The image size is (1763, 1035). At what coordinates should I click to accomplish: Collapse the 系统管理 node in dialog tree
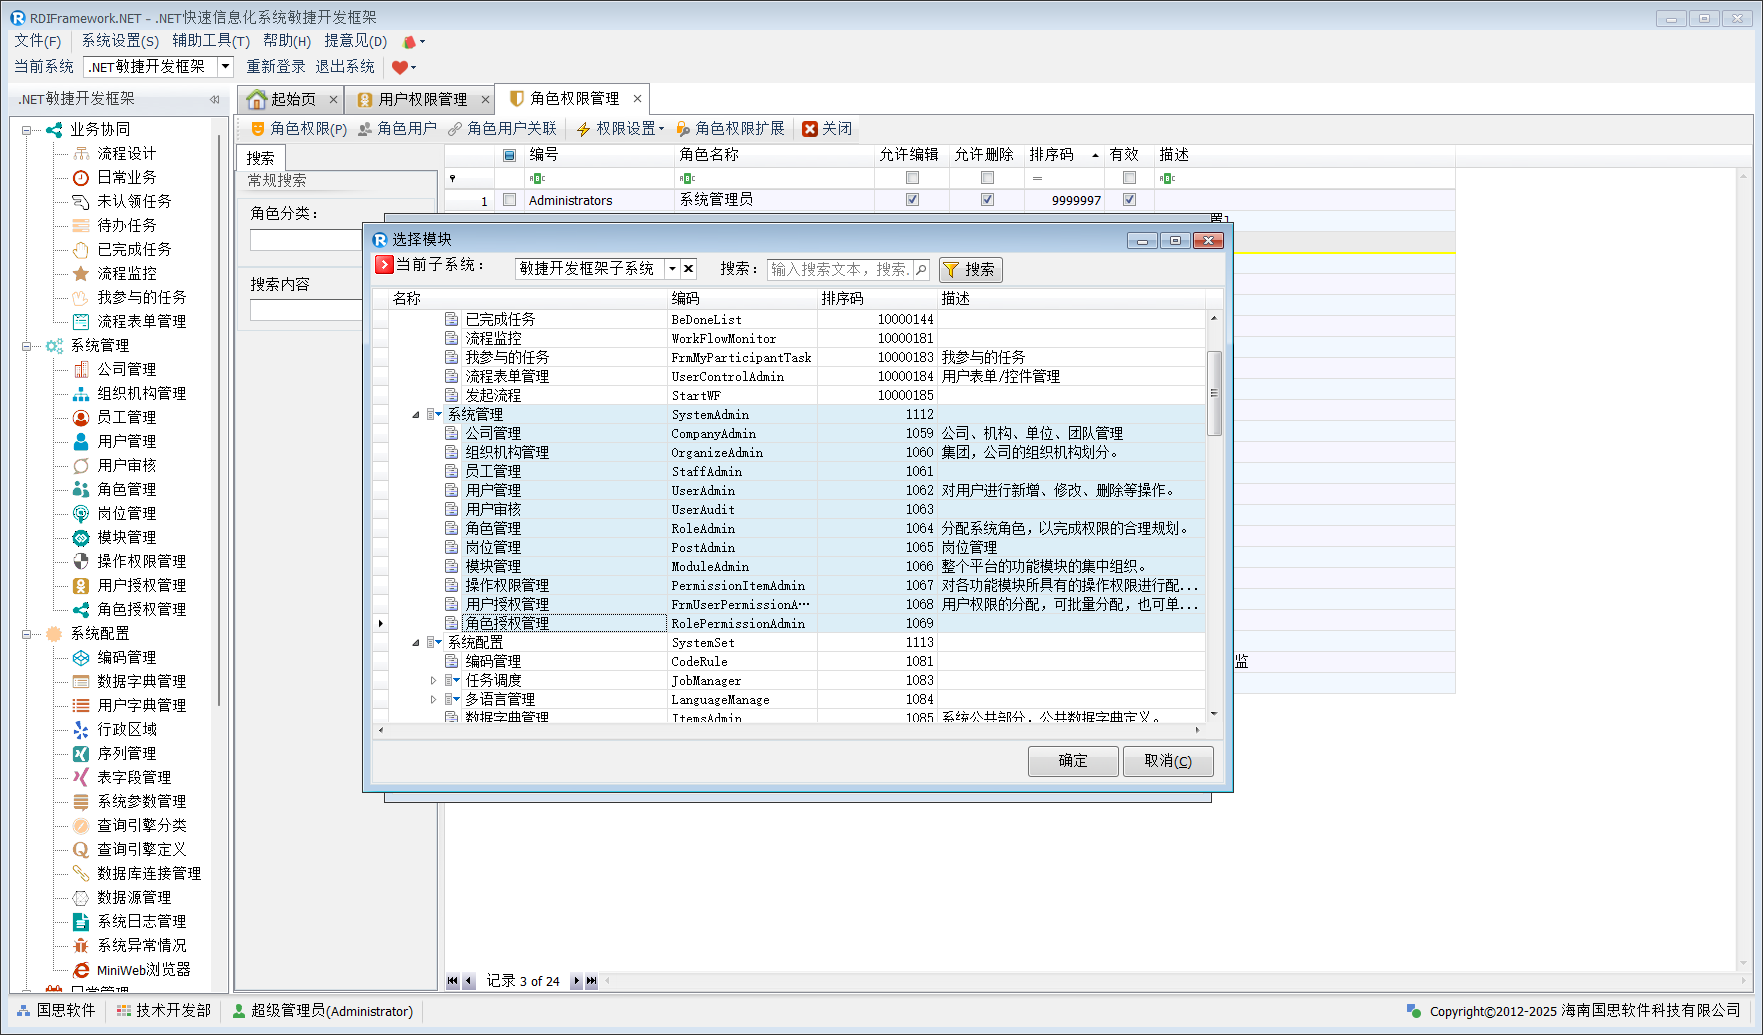click(x=416, y=415)
